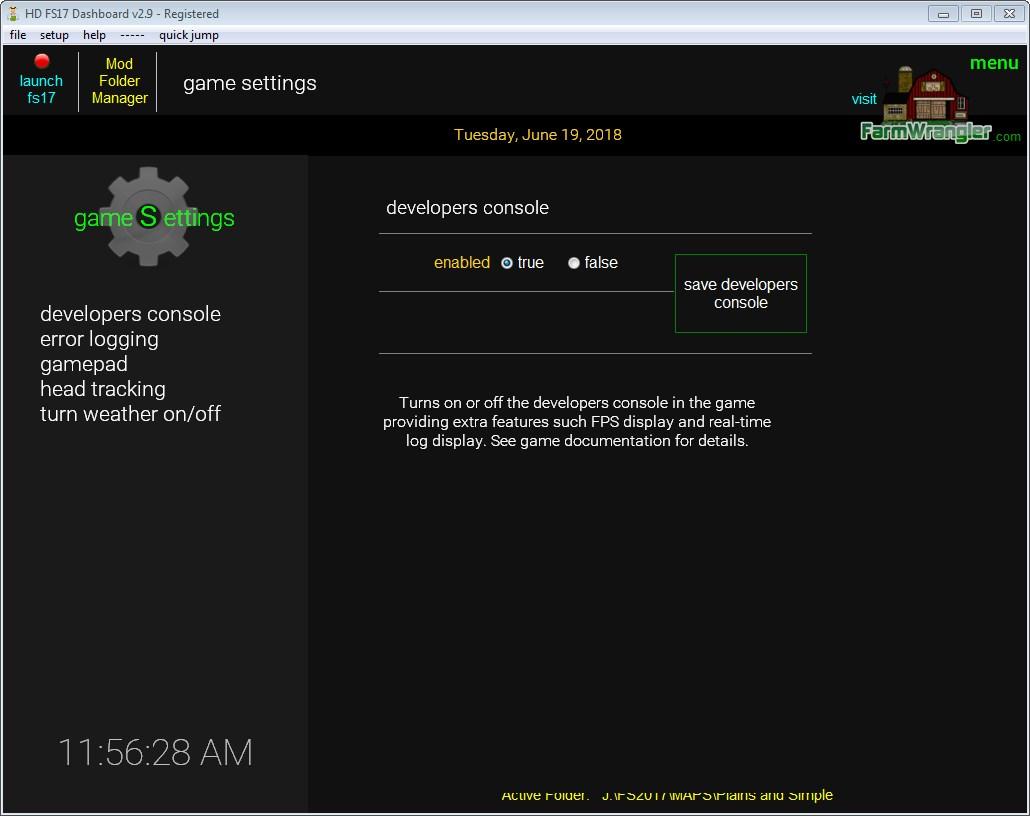Open the setup menu
Viewport: 1030px width, 816px height.
pyautogui.click(x=54, y=35)
